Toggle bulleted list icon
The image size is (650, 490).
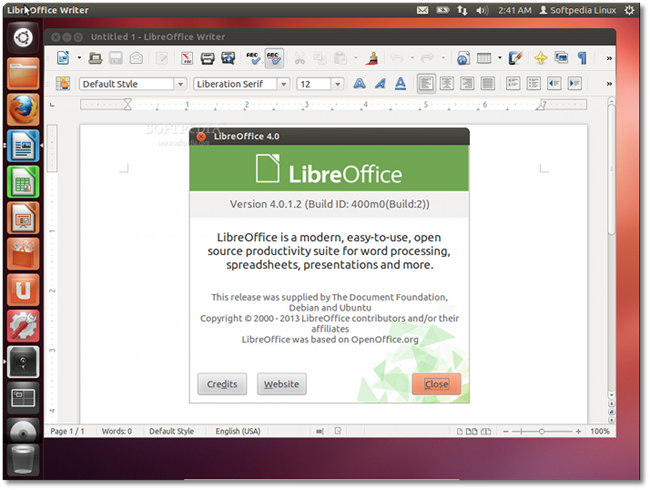[x=533, y=83]
